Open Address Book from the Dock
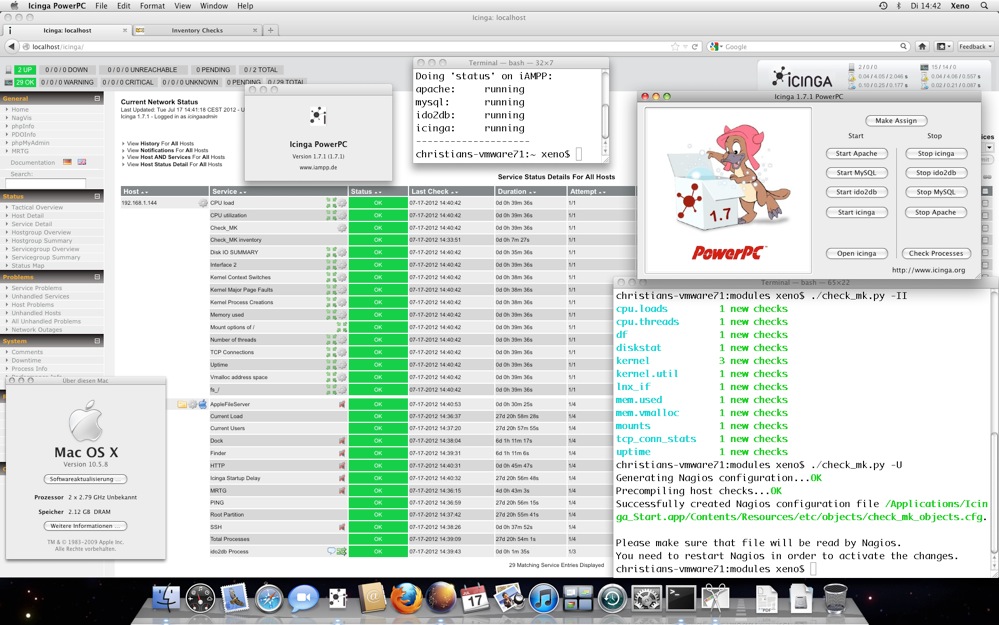The width and height of the screenshot is (999, 625). click(x=372, y=599)
